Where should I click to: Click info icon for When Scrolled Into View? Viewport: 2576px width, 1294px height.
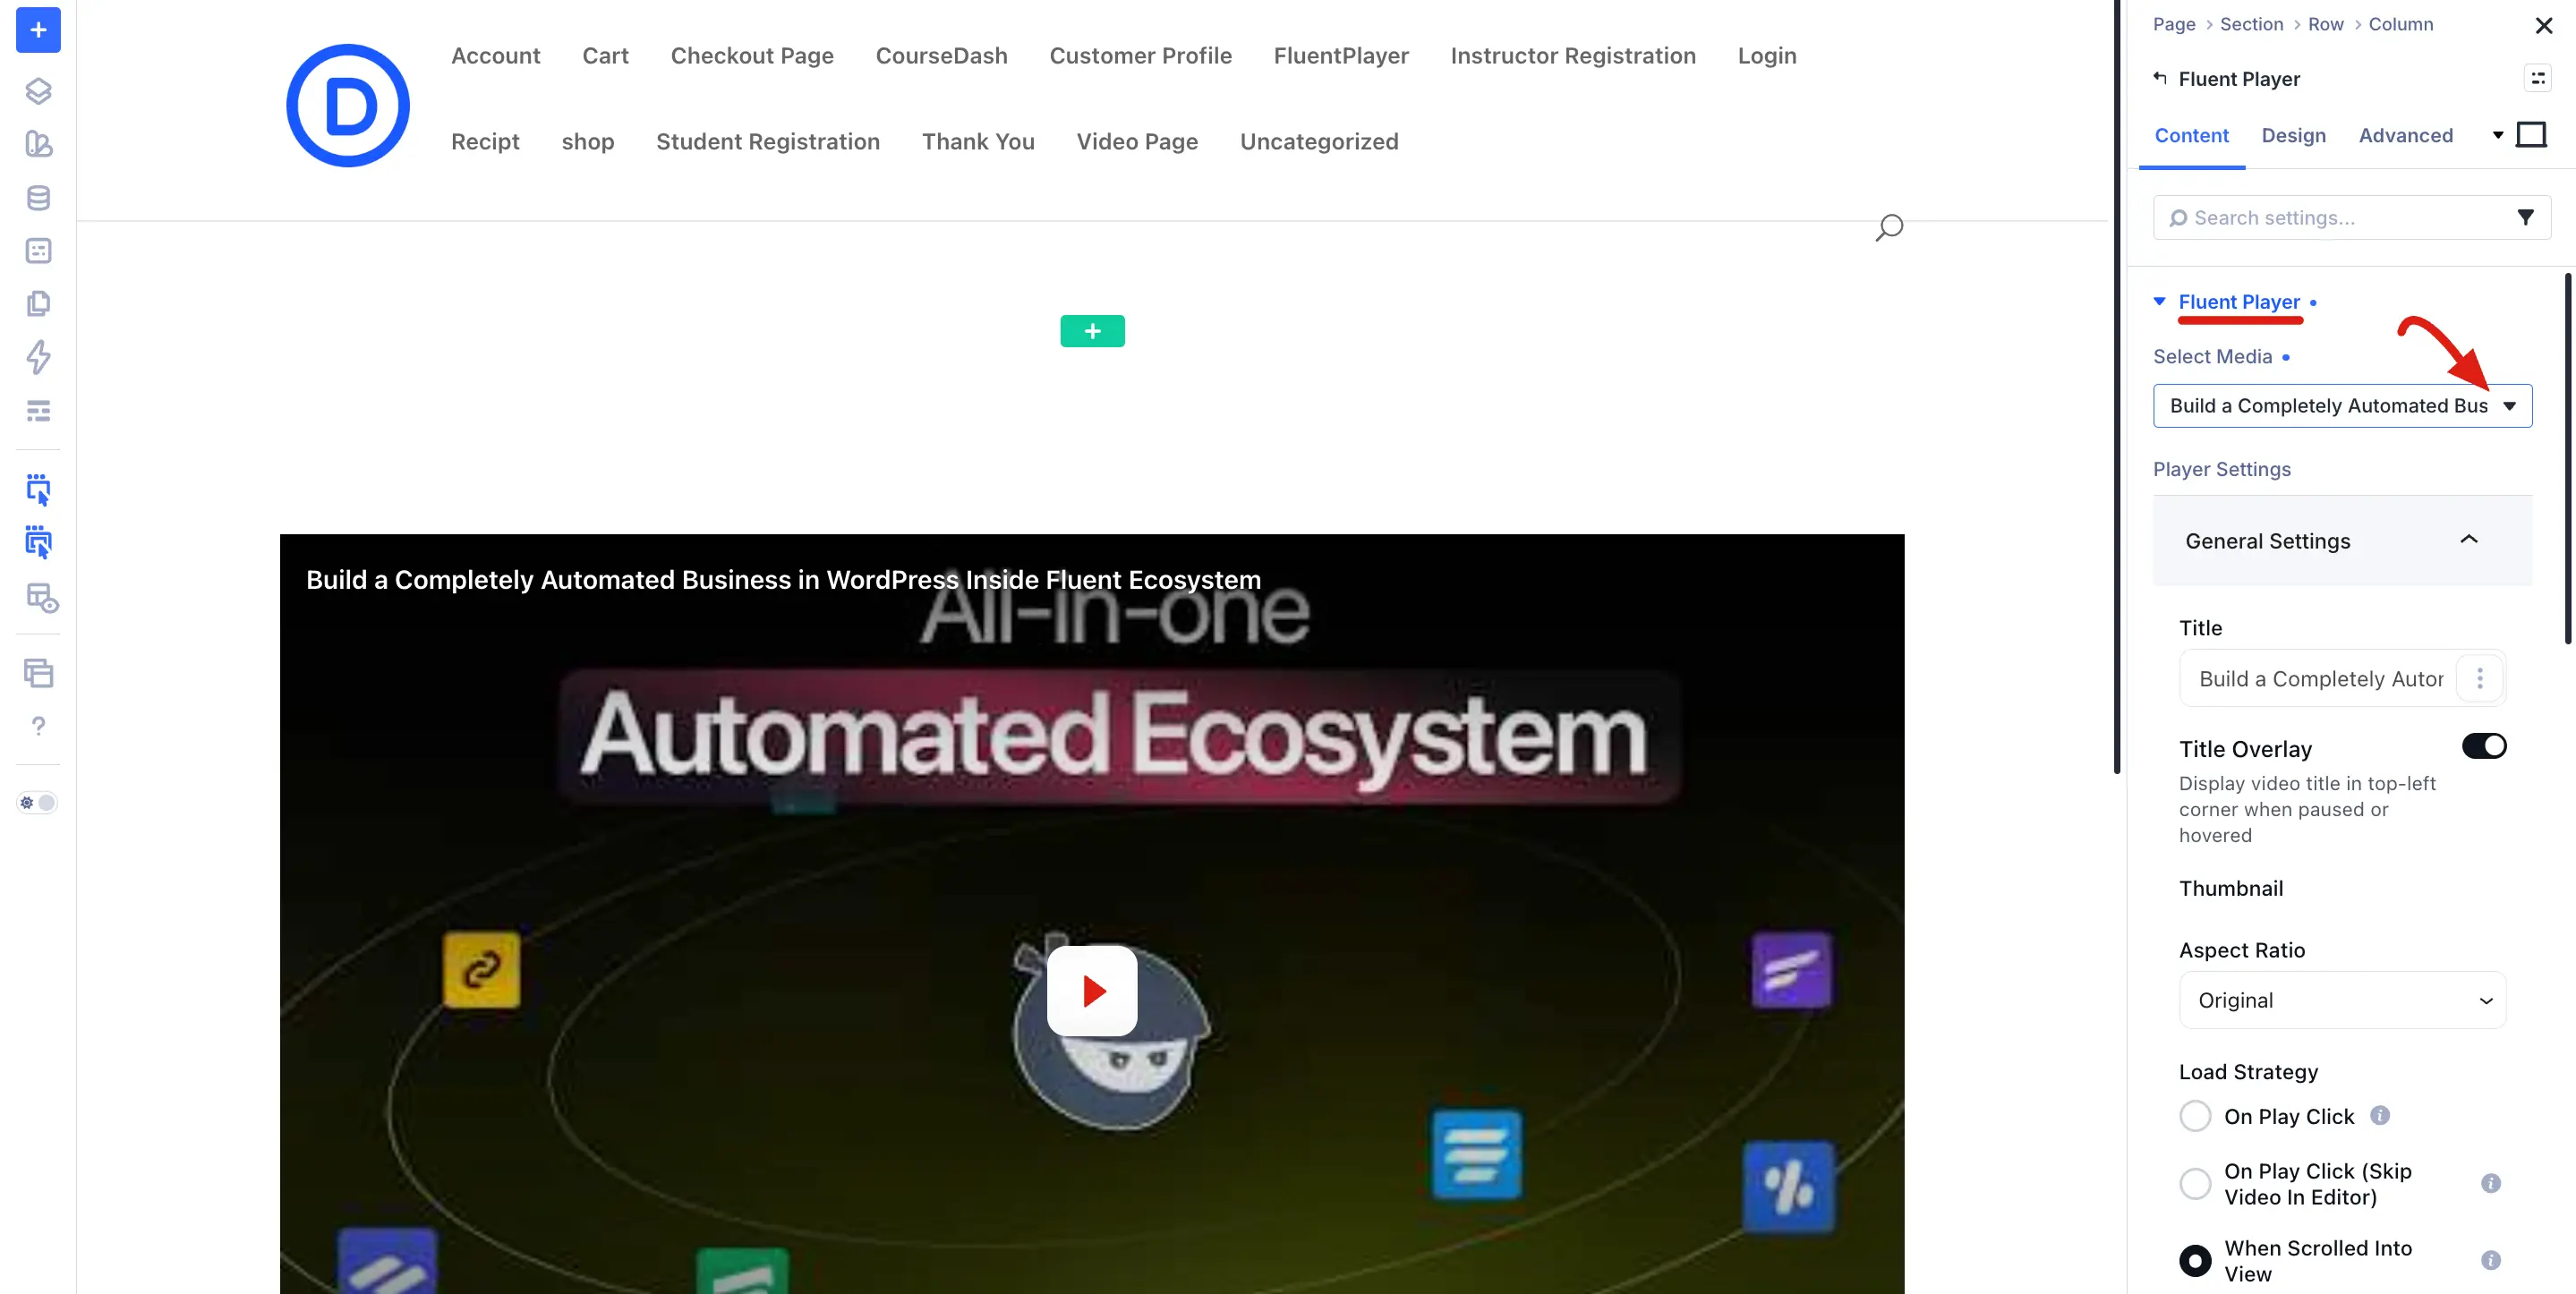2491,1261
